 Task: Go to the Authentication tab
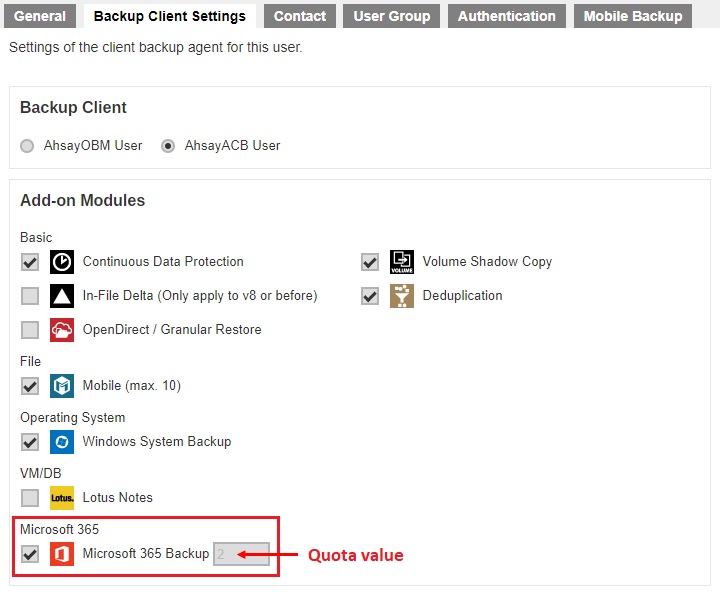point(507,16)
